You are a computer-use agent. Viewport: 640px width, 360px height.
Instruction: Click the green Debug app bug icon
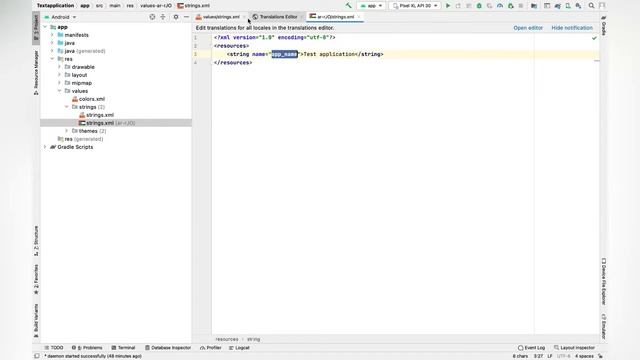coord(479,6)
